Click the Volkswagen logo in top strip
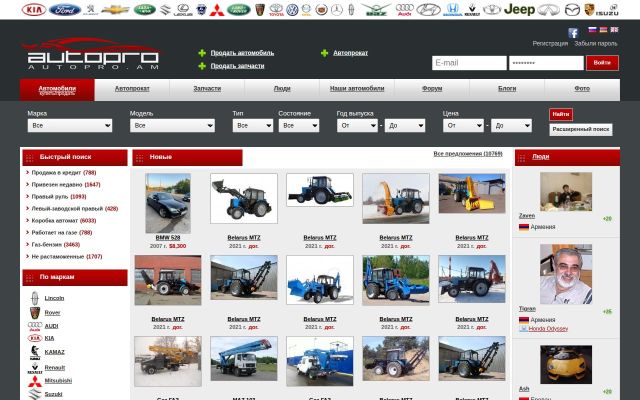 (292, 10)
